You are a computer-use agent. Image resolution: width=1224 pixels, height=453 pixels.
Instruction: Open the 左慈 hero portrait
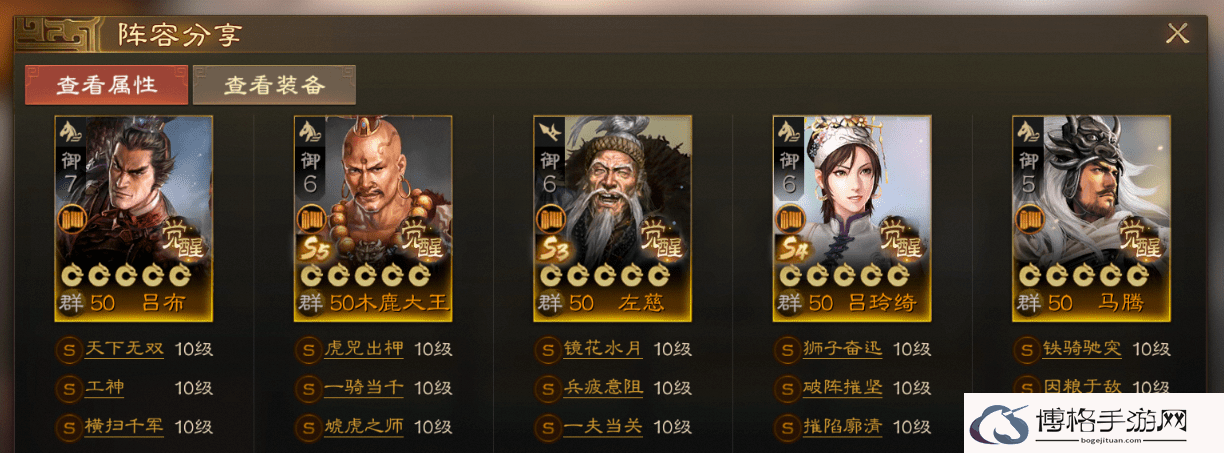tap(613, 218)
